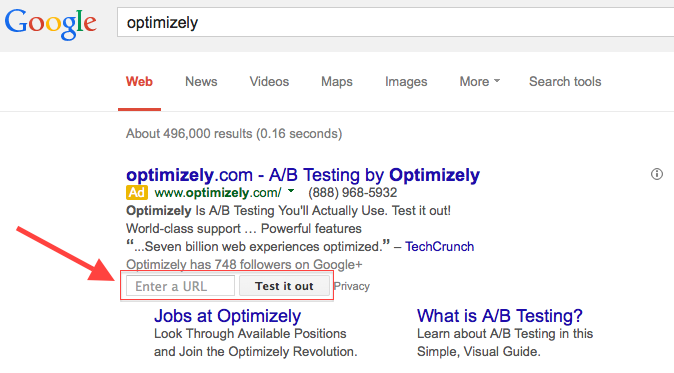Switch to the Videos tab

(x=269, y=82)
